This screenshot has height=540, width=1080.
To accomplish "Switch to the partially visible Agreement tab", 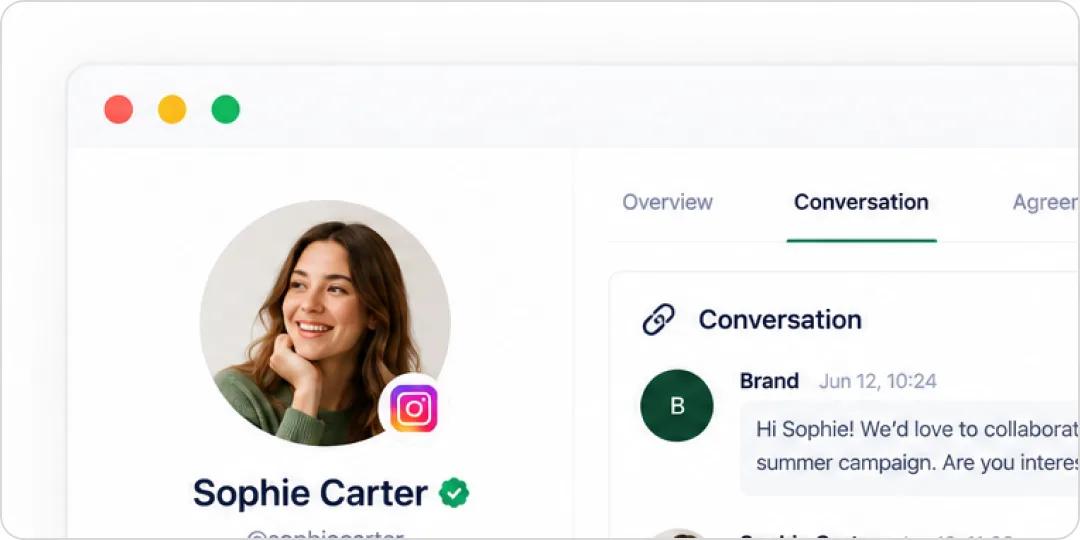I will 1046,202.
